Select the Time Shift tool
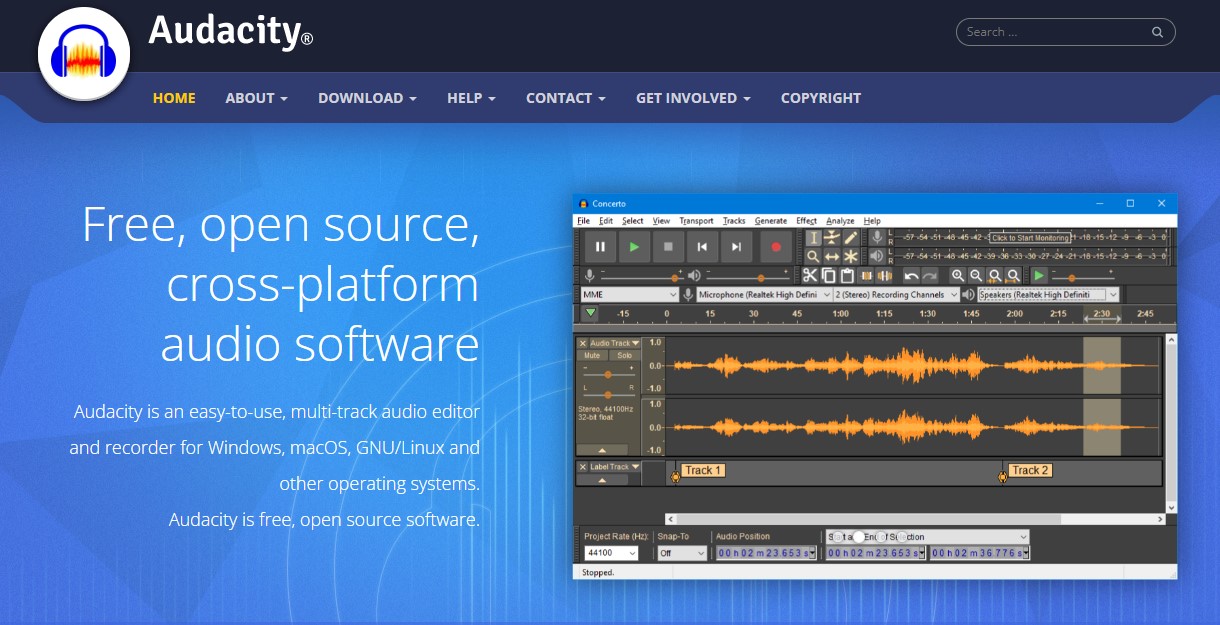 tap(832, 257)
